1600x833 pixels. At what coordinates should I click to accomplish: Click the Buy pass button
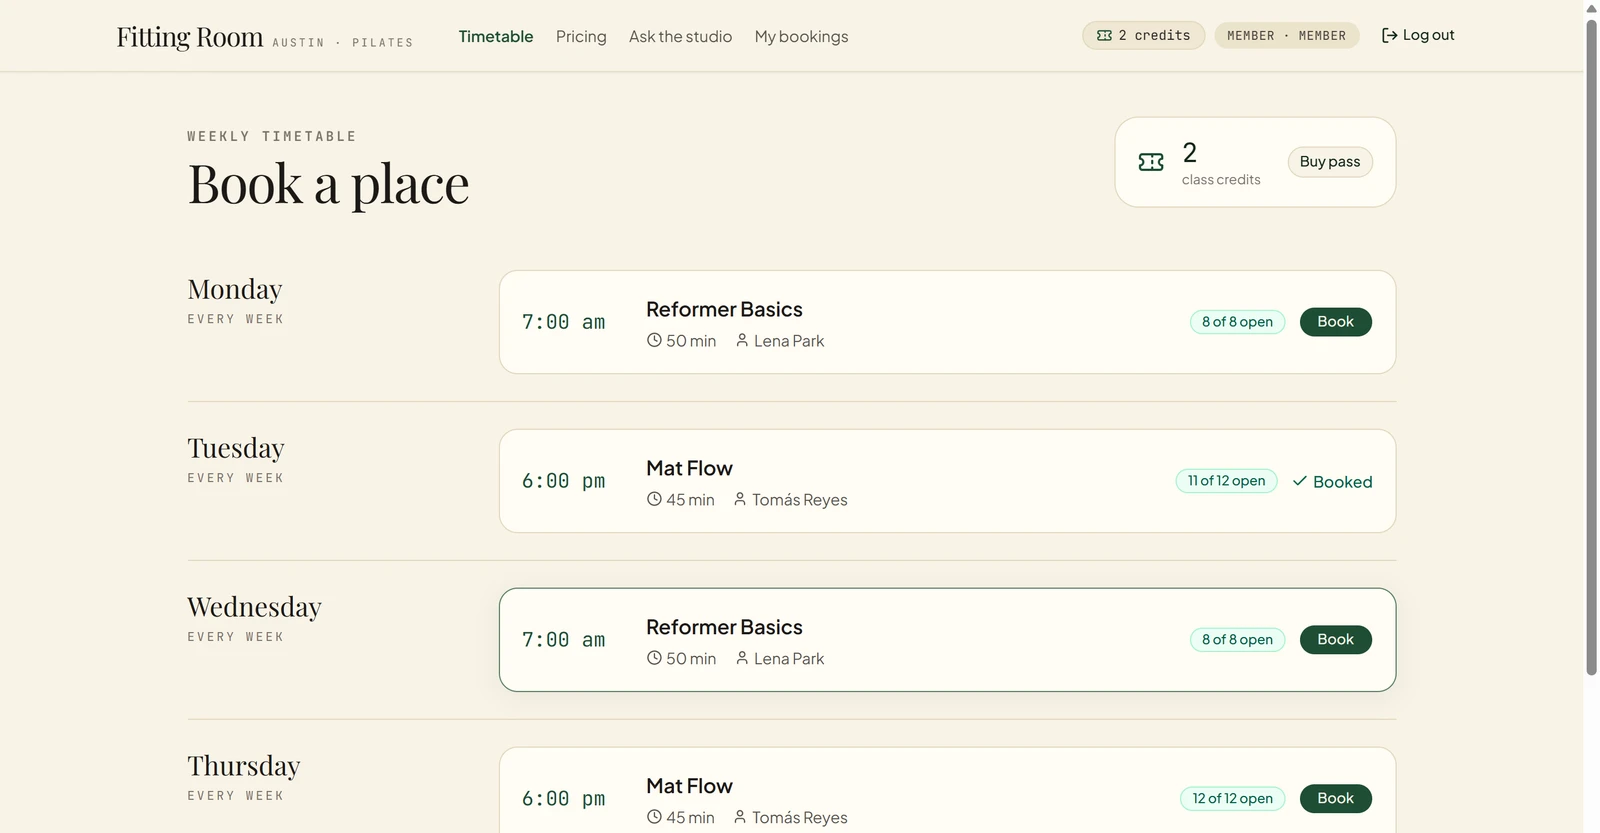(1330, 162)
